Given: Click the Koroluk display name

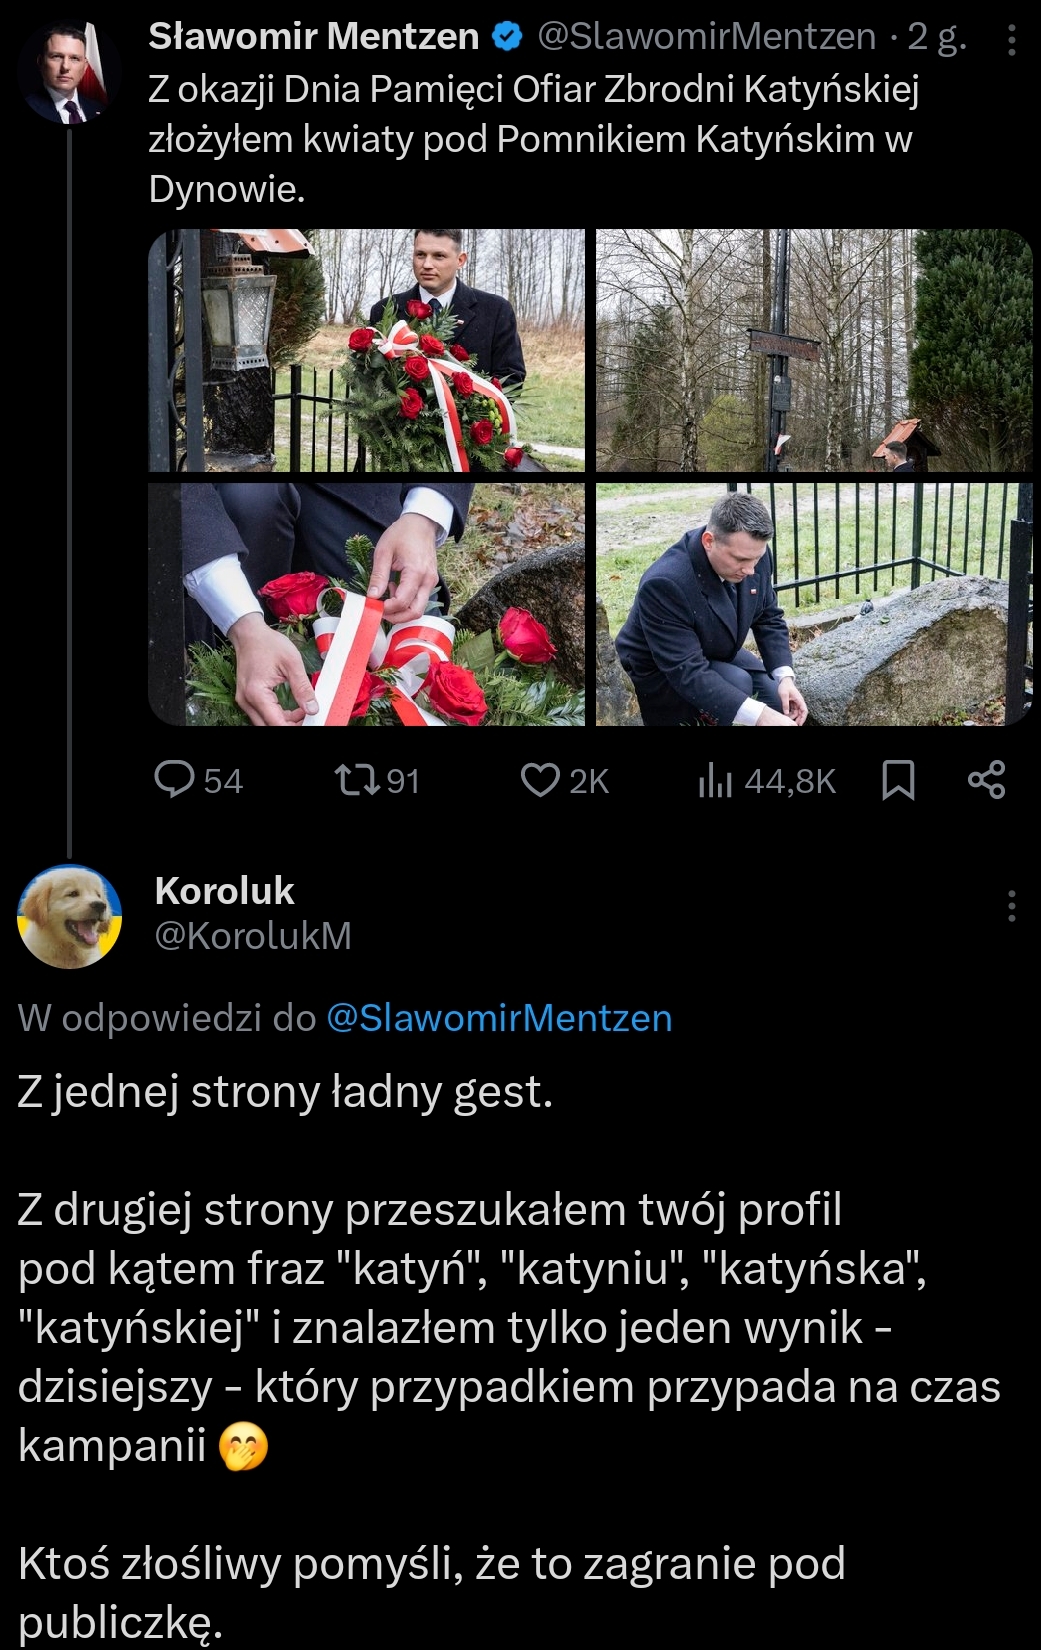Looking at the screenshot, I should coord(225,891).
